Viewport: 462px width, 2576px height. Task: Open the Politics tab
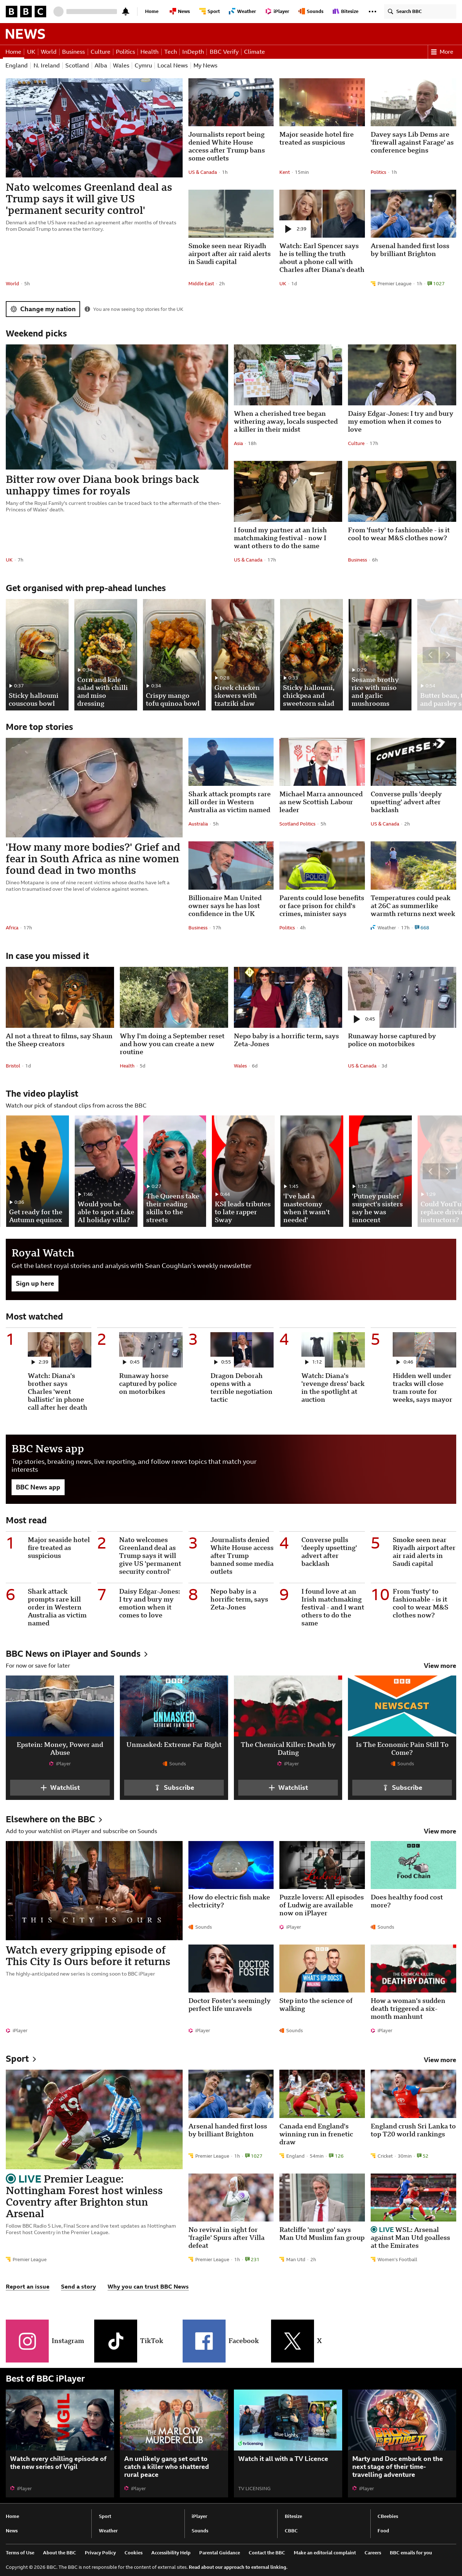pos(125,52)
